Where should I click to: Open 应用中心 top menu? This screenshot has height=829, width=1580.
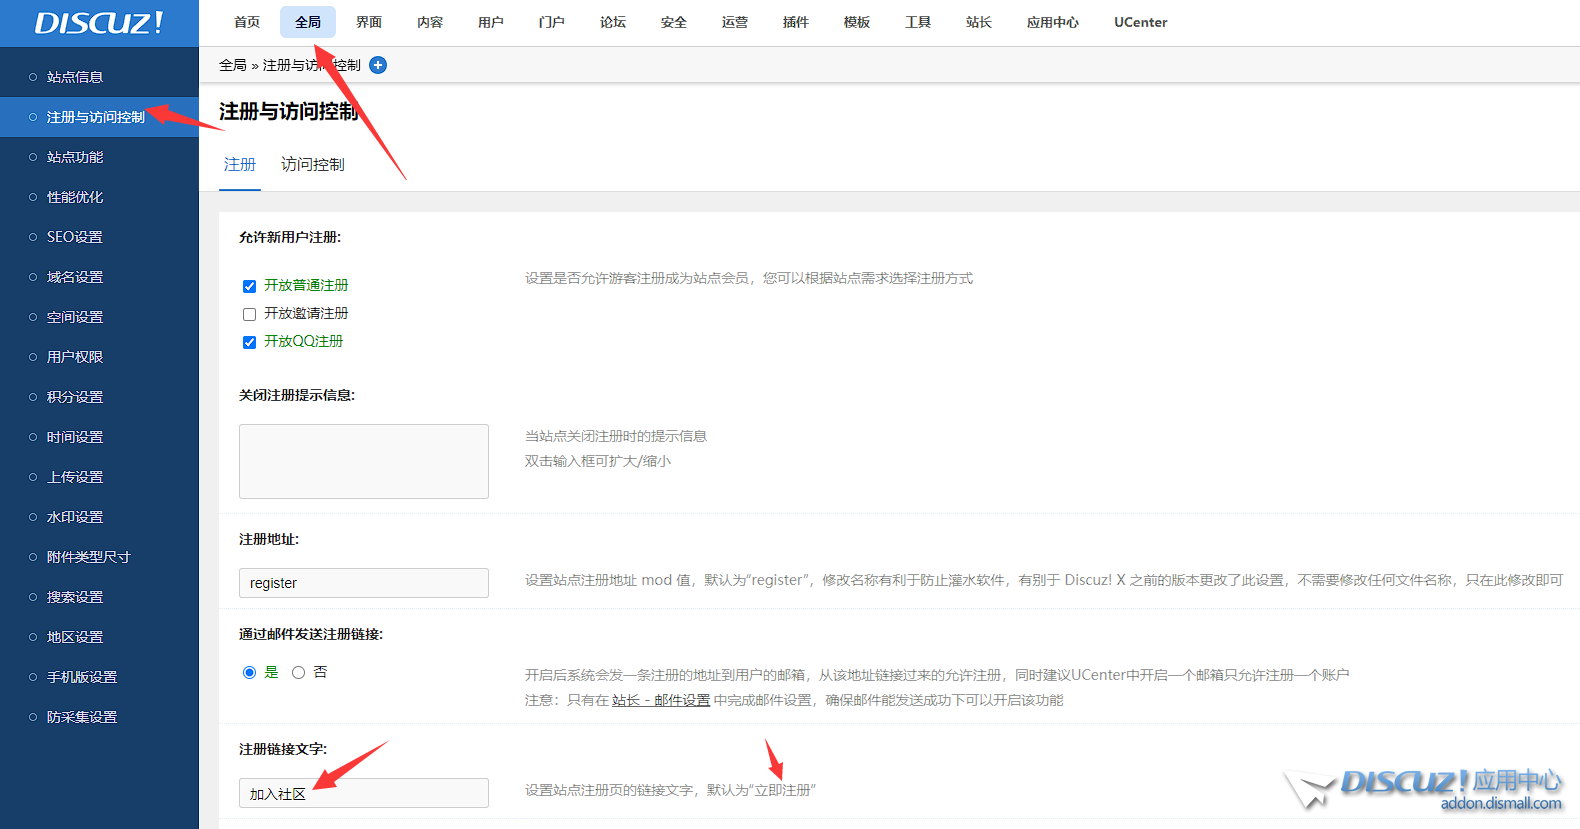point(1053,22)
